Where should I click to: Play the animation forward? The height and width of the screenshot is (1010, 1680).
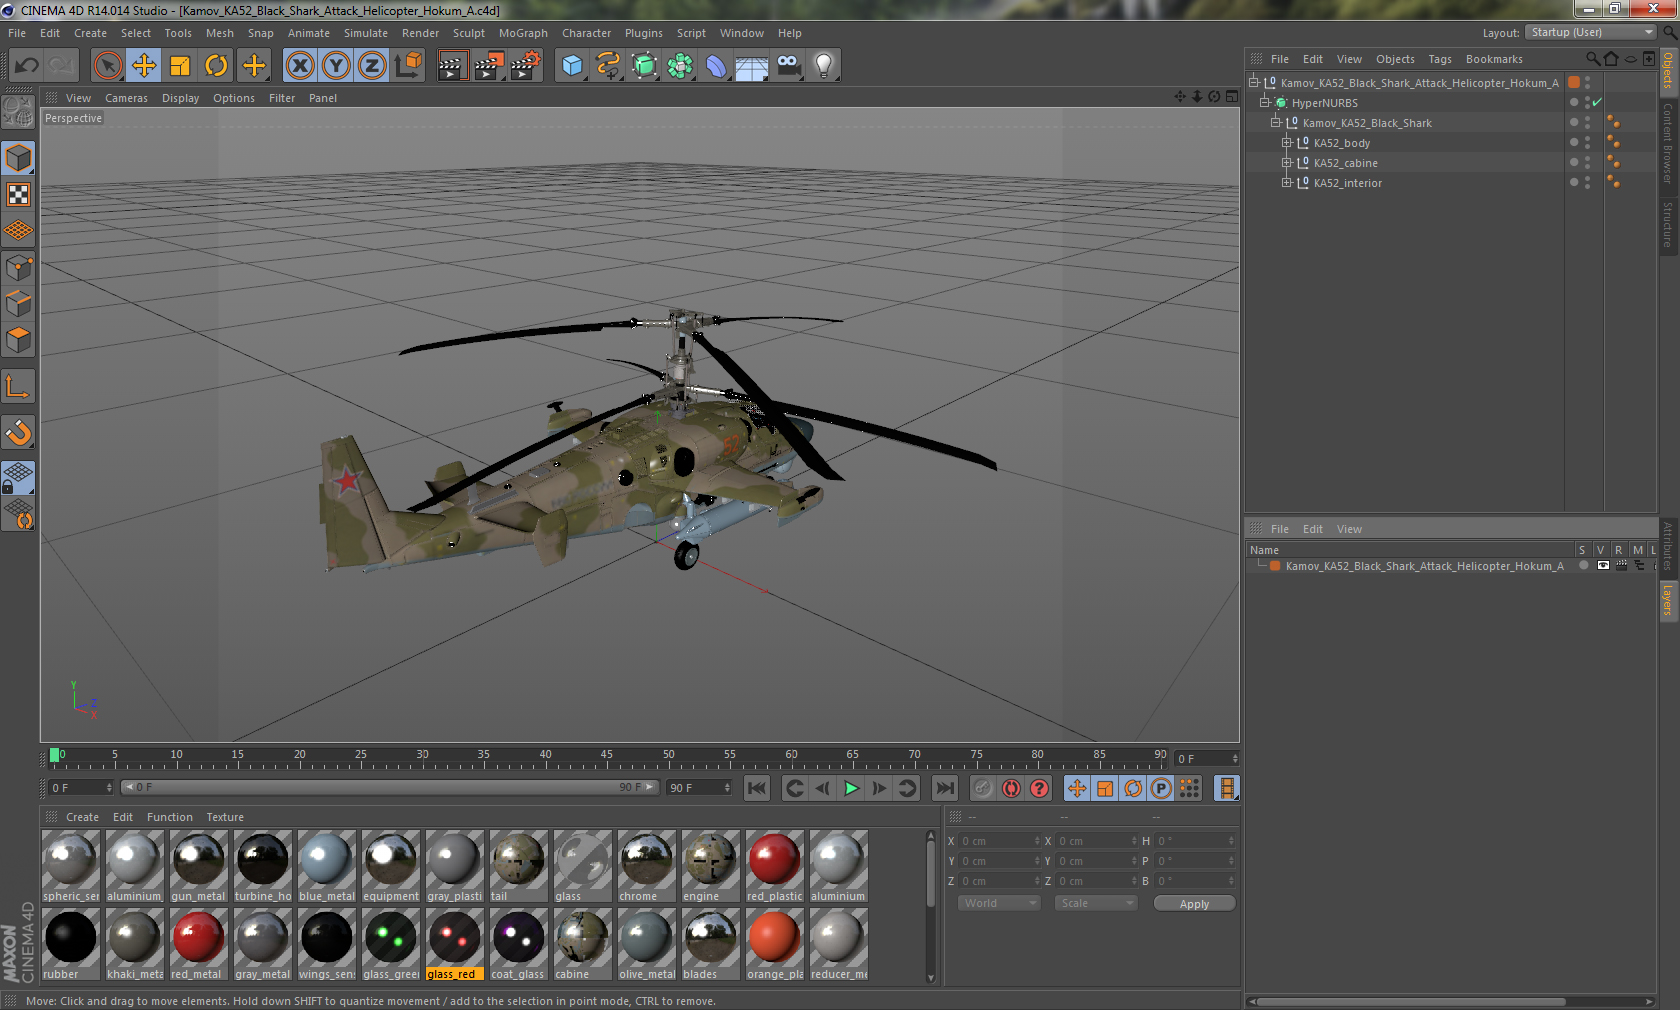coord(851,788)
